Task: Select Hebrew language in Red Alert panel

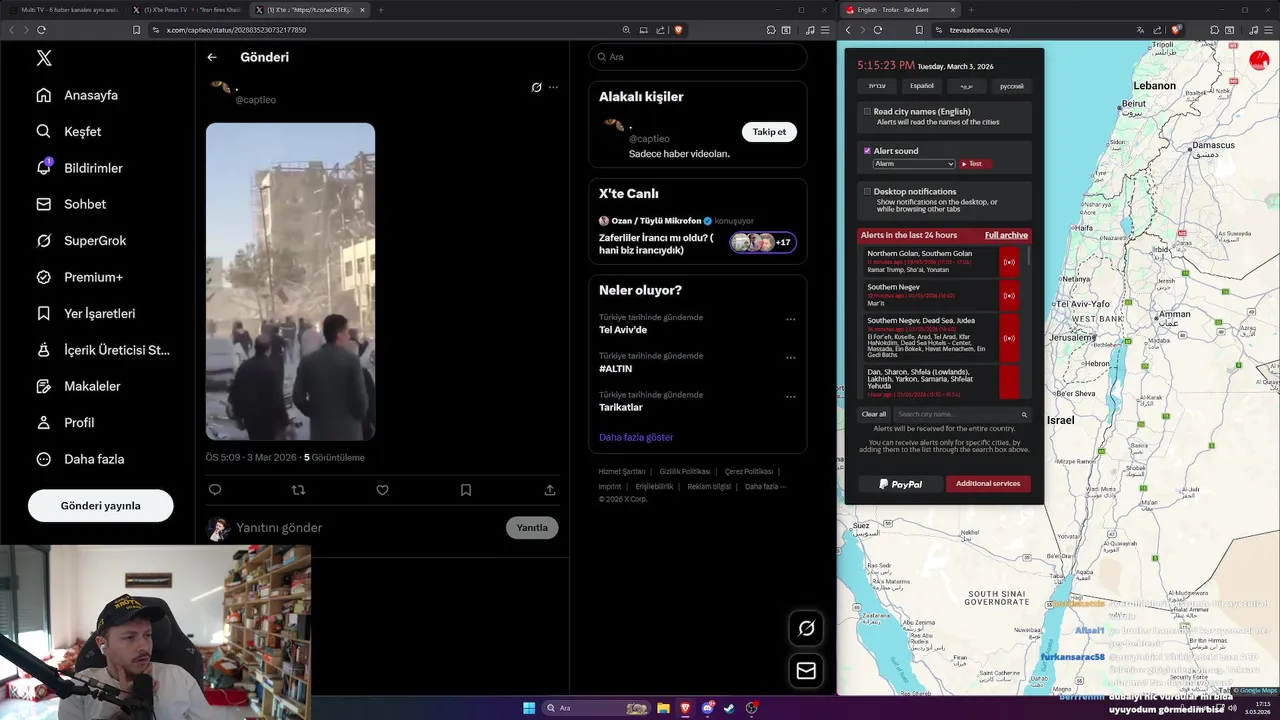Action: pyautogui.click(x=877, y=86)
